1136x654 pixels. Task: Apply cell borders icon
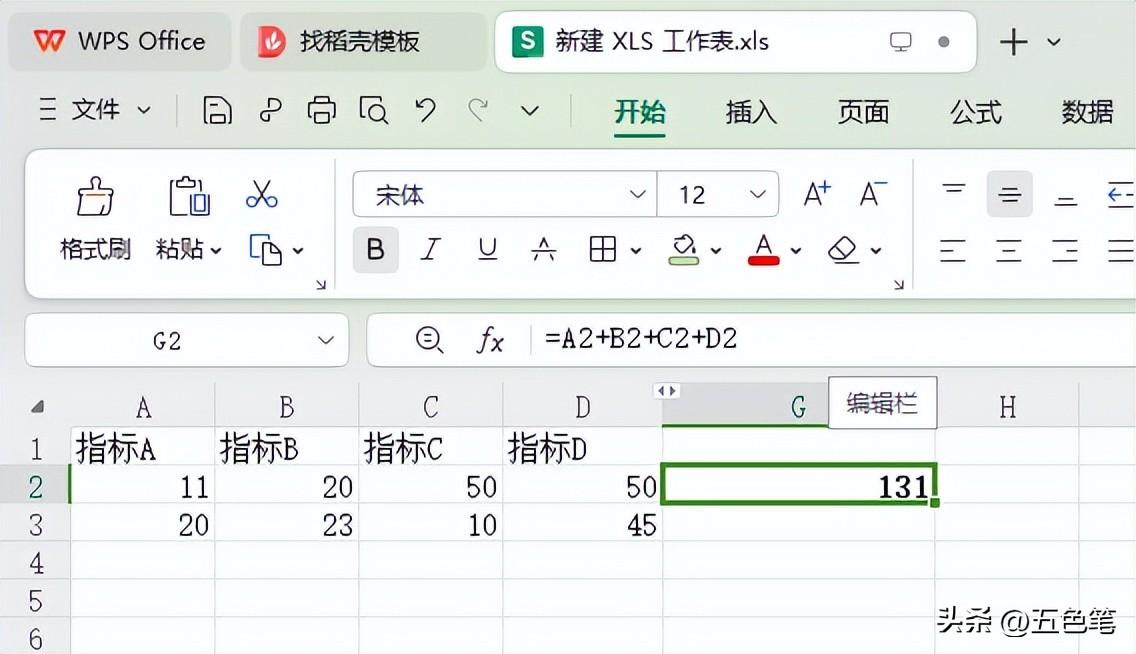tap(603, 250)
